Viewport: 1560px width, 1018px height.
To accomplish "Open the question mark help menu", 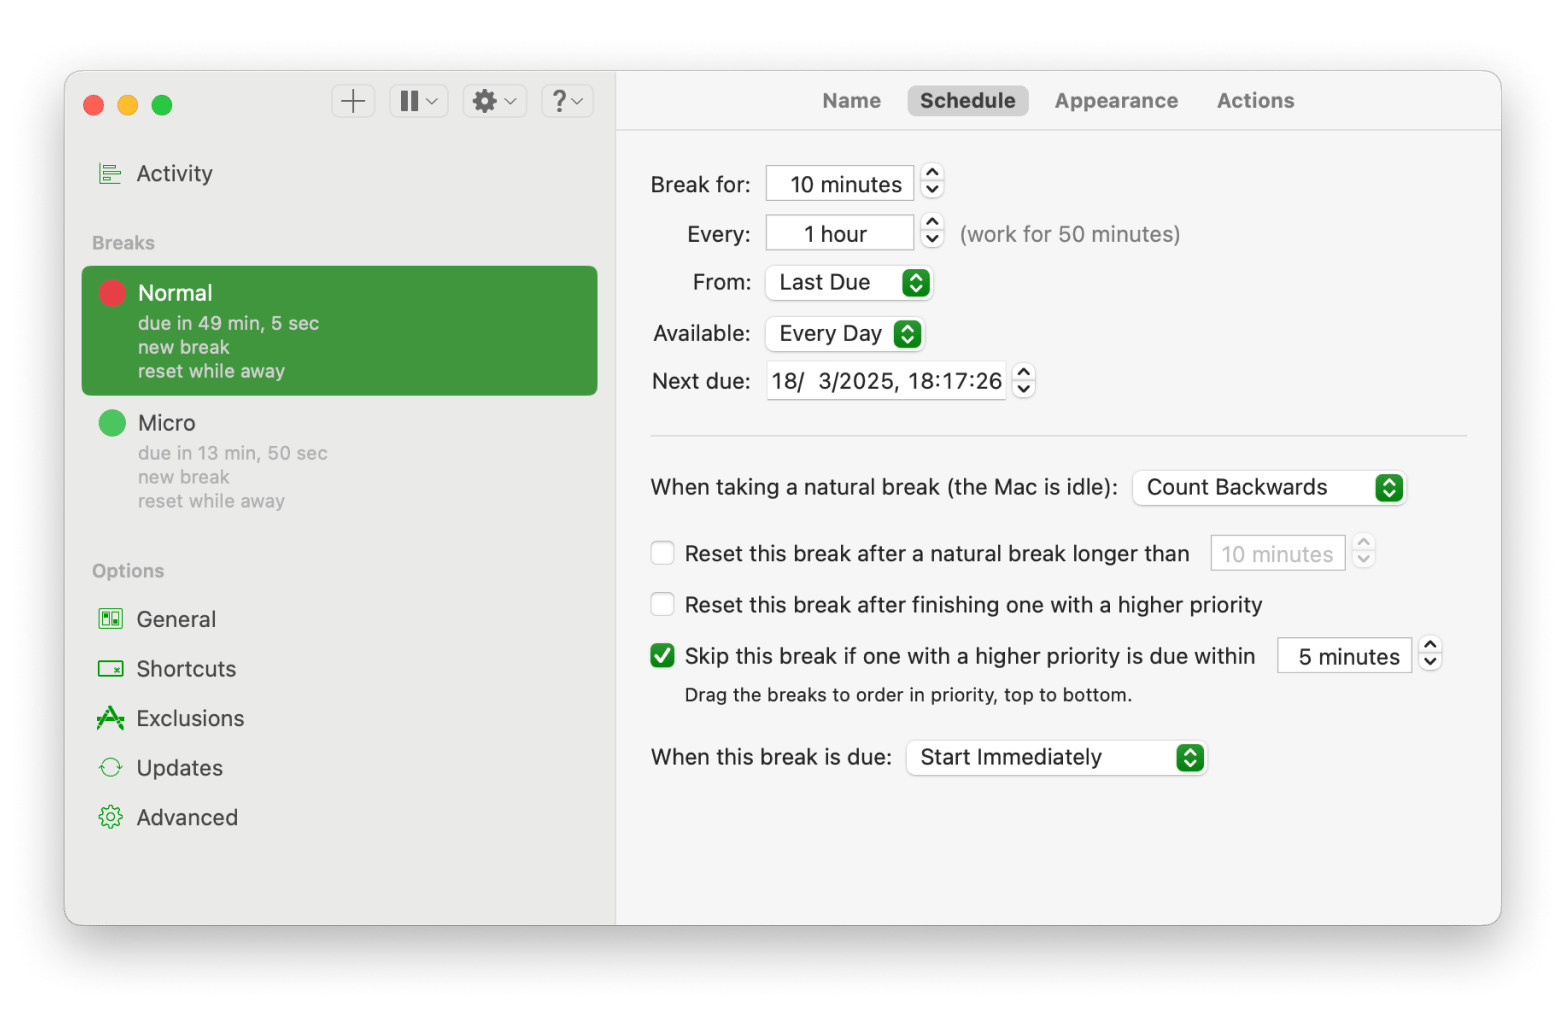I will [567, 101].
